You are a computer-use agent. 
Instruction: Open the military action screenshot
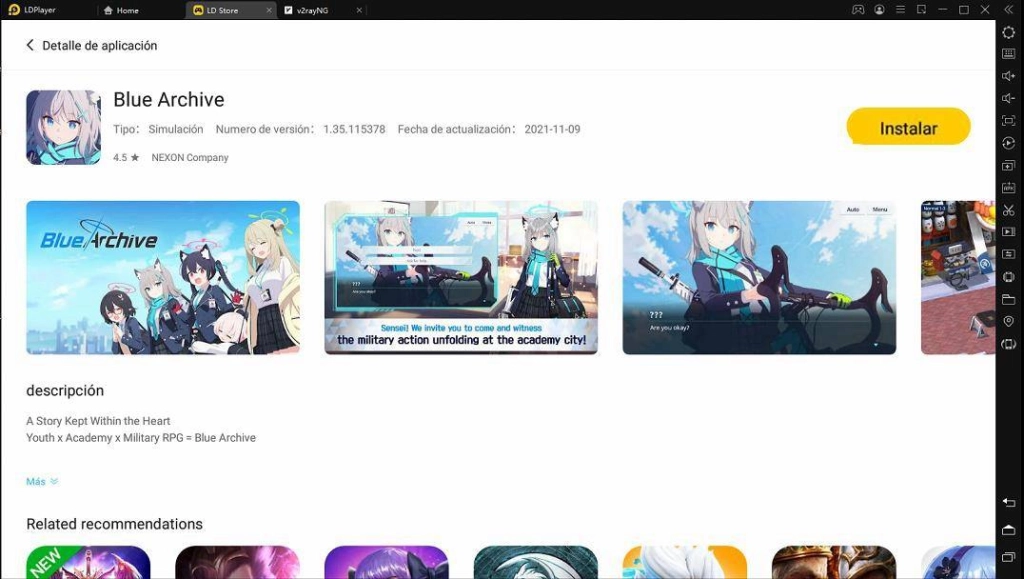[x=461, y=277]
